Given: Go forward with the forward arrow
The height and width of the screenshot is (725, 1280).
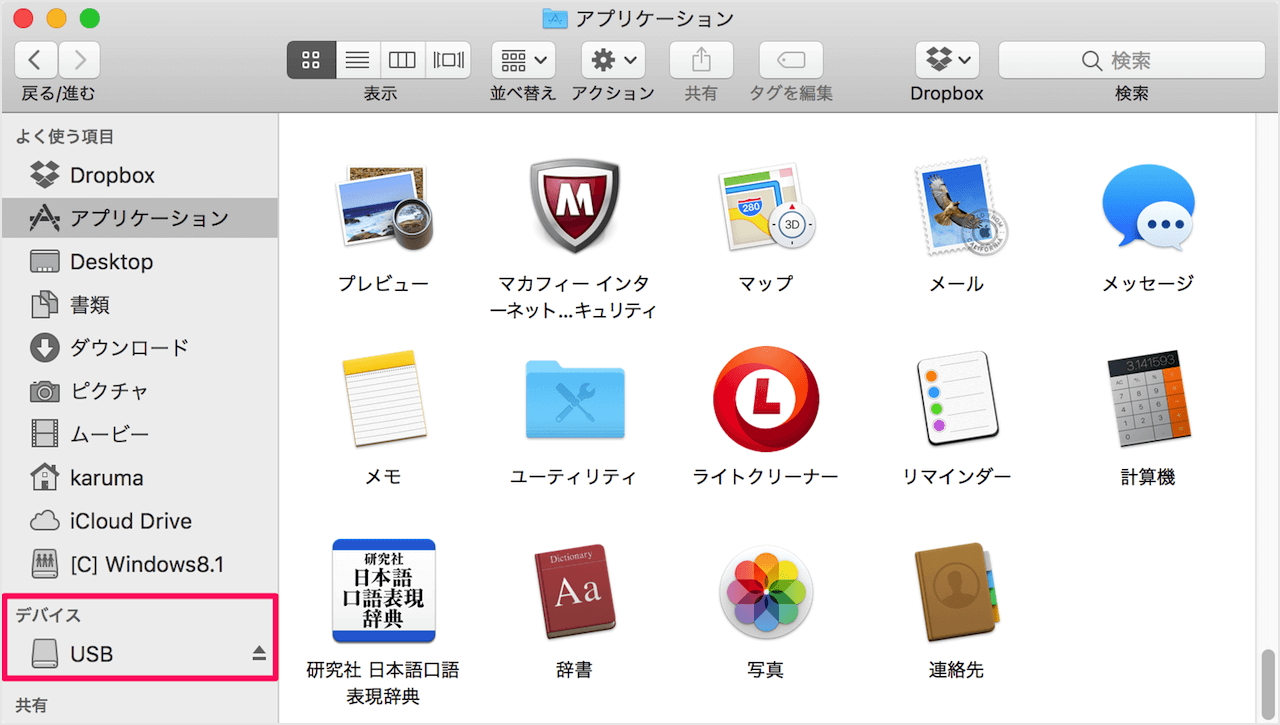Looking at the screenshot, I should click(x=79, y=60).
